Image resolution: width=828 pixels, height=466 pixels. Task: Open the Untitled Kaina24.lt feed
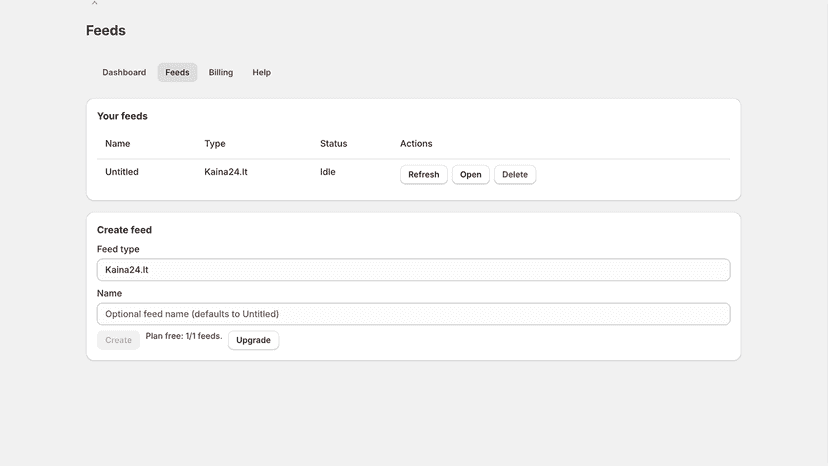[x=471, y=174]
